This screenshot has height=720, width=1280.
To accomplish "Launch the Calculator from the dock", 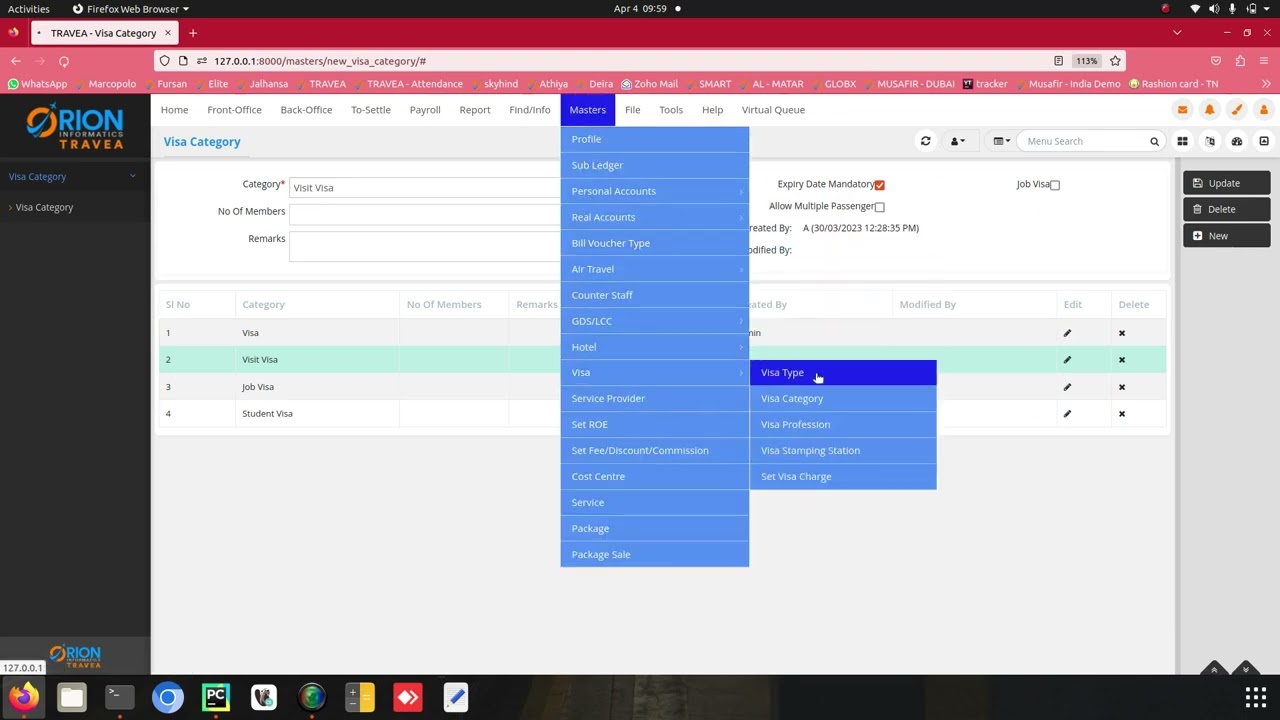I will pyautogui.click(x=360, y=697).
